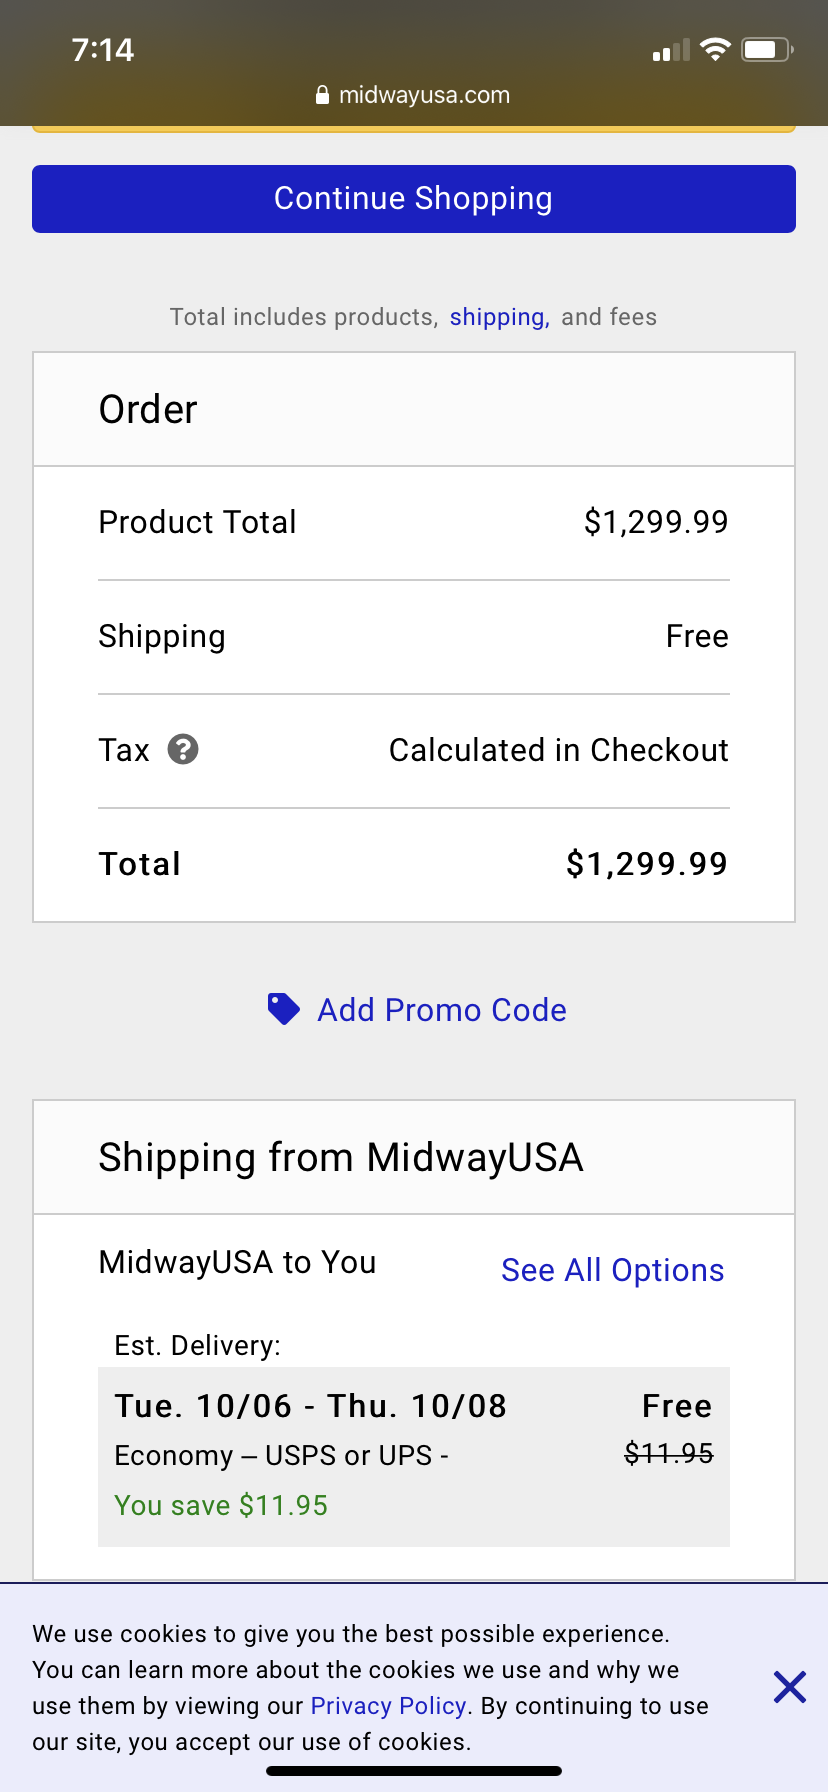Tap the 7:14 clock in status bar
The height and width of the screenshot is (1792, 828).
coord(103,50)
